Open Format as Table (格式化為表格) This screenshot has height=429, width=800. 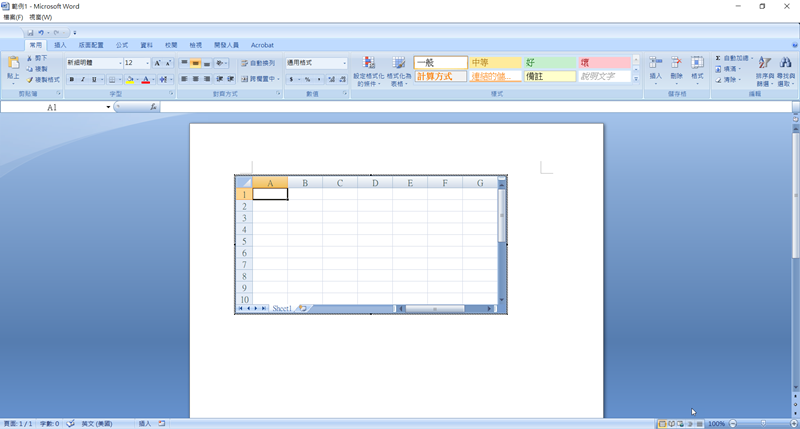tap(398, 71)
